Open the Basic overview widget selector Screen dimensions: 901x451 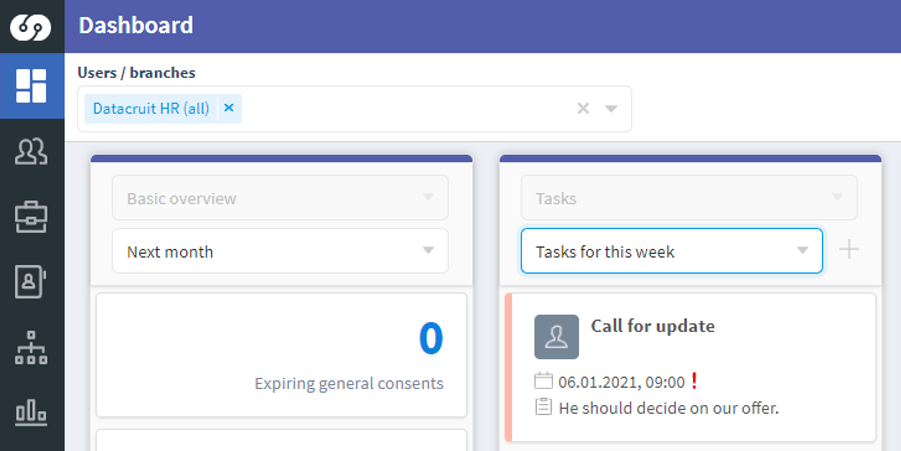(280, 198)
